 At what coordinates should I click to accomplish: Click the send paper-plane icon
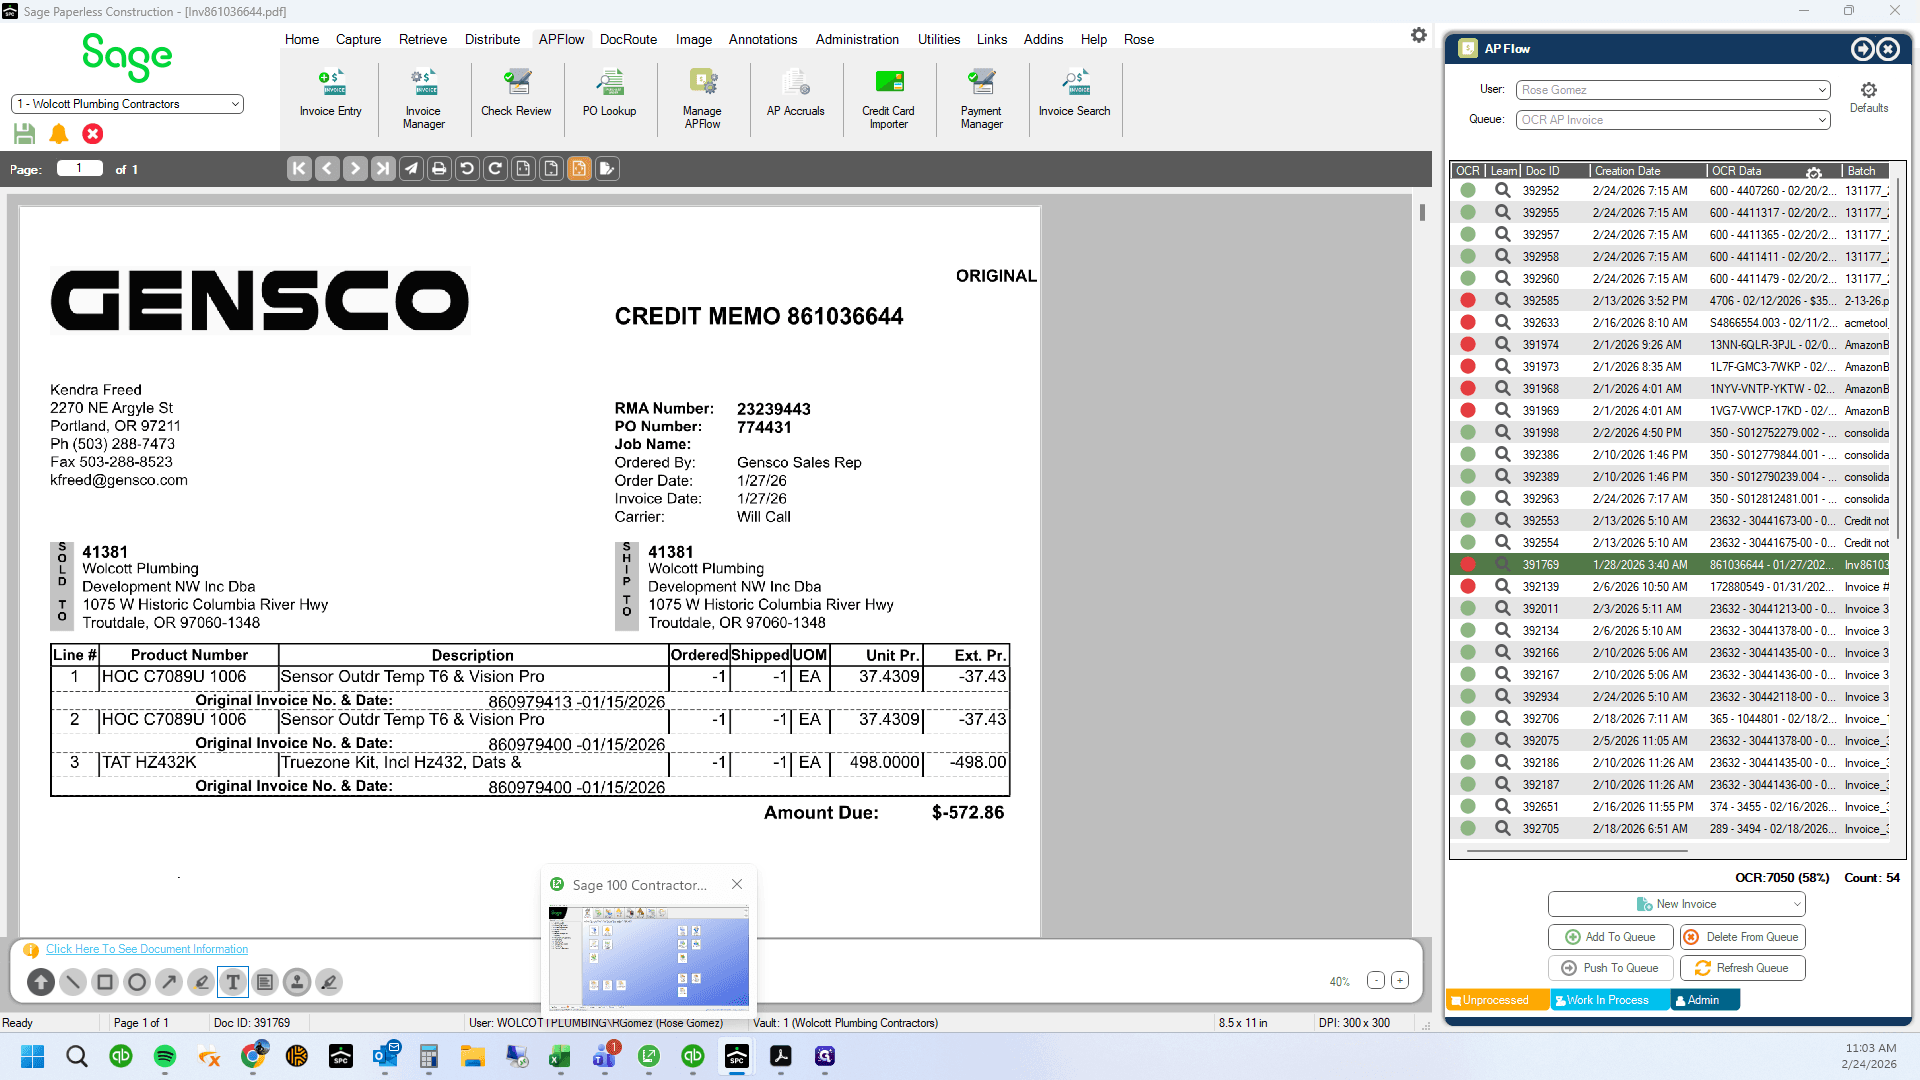click(x=411, y=169)
